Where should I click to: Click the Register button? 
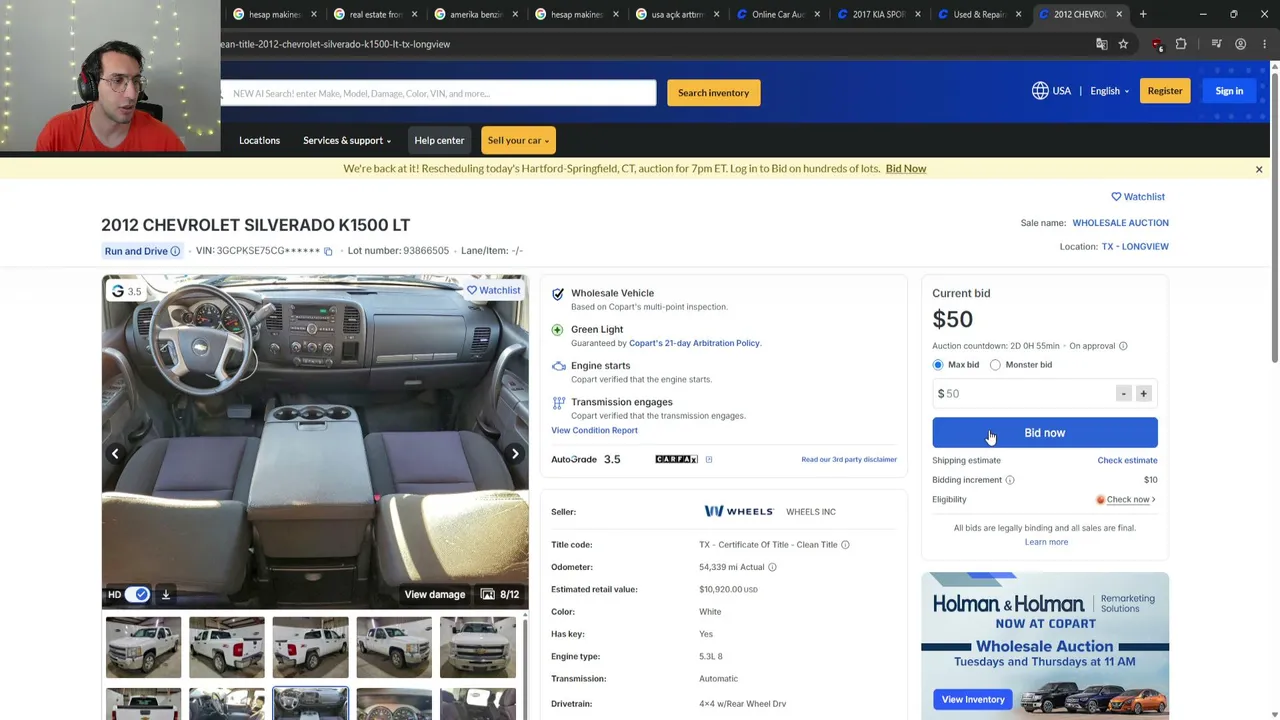point(1165,91)
